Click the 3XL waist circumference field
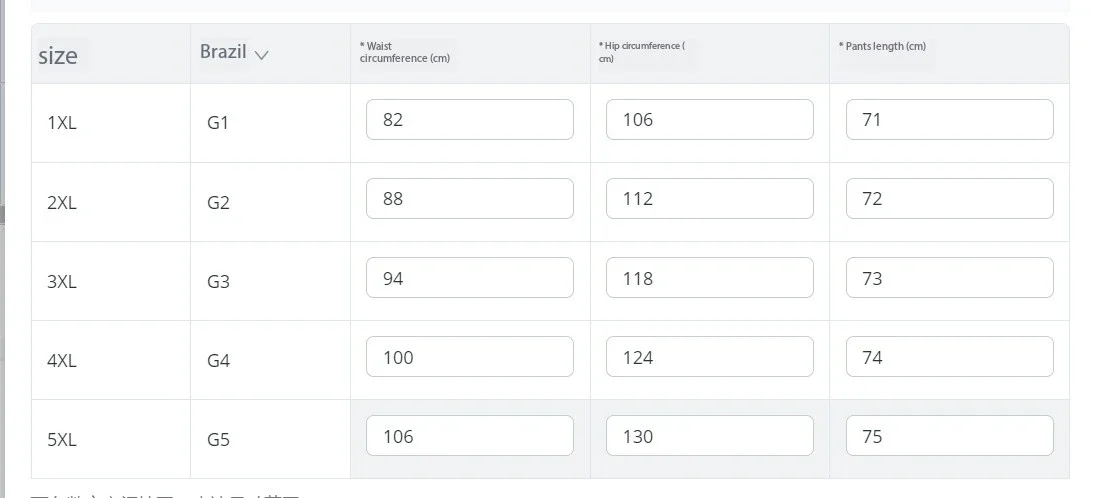1096x498 pixels. (469, 278)
